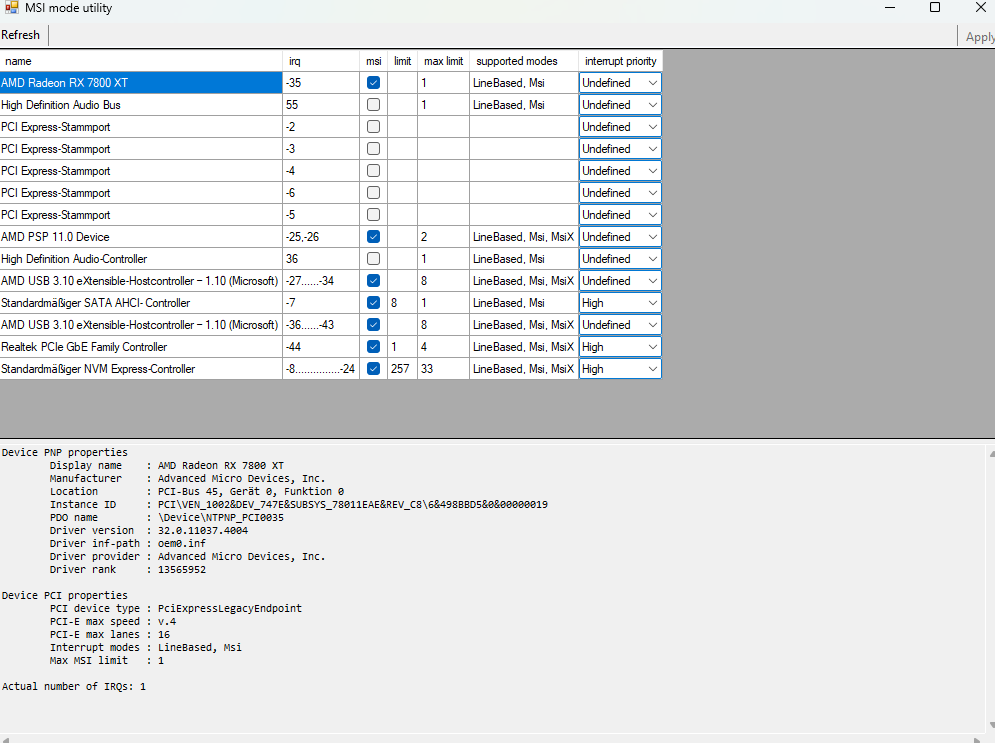Screen dimensions: 995x743
Task: Select the Standardmäßiger SATA AHCI- Controller row
Action: [x=141, y=303]
